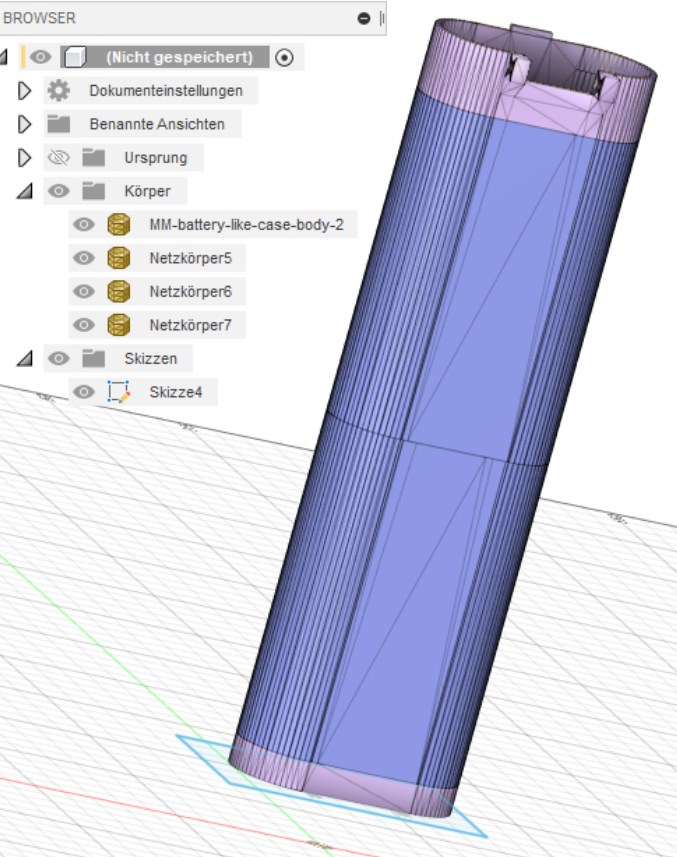The width and height of the screenshot is (677, 857).
Task: Hide Netzkörper5 mesh body
Action: (84, 258)
